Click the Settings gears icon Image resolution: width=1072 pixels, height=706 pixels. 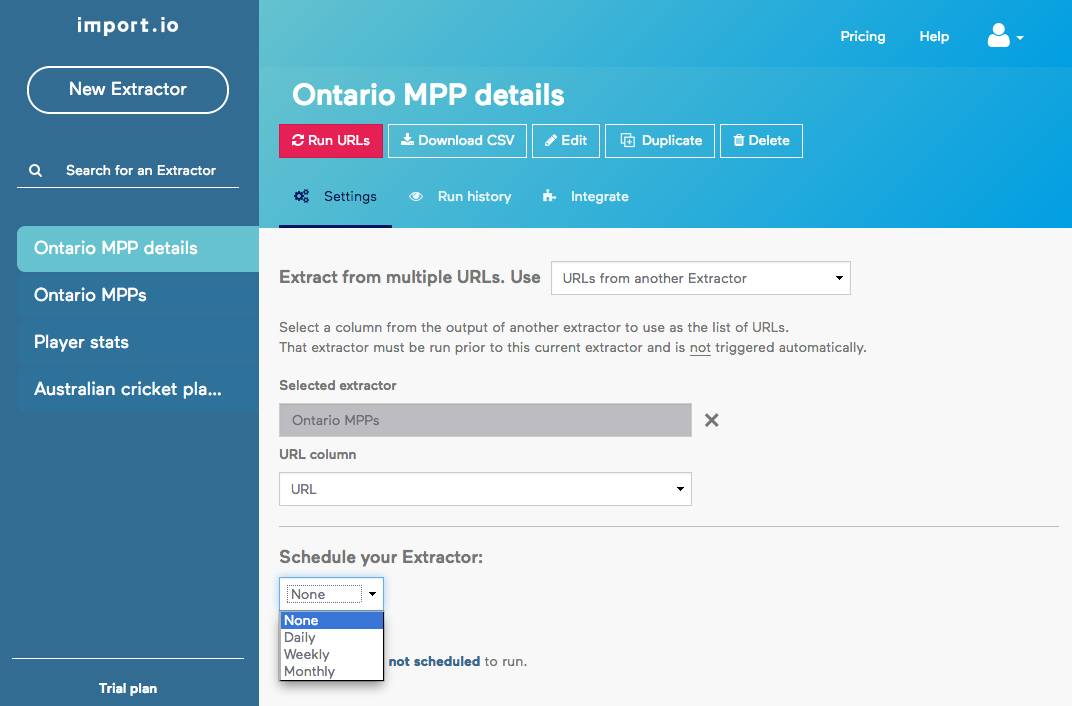(x=302, y=196)
